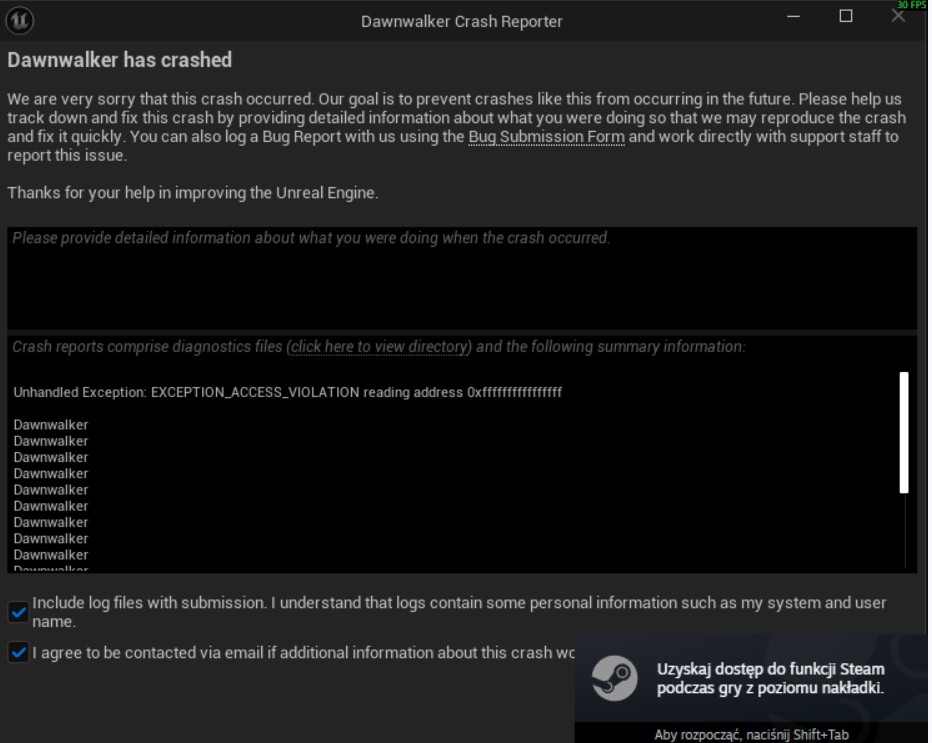This screenshot has width=932, height=743.
Task: Uncheck 'Include log files with submission' checkbox
Action: pyautogui.click(x=18, y=612)
